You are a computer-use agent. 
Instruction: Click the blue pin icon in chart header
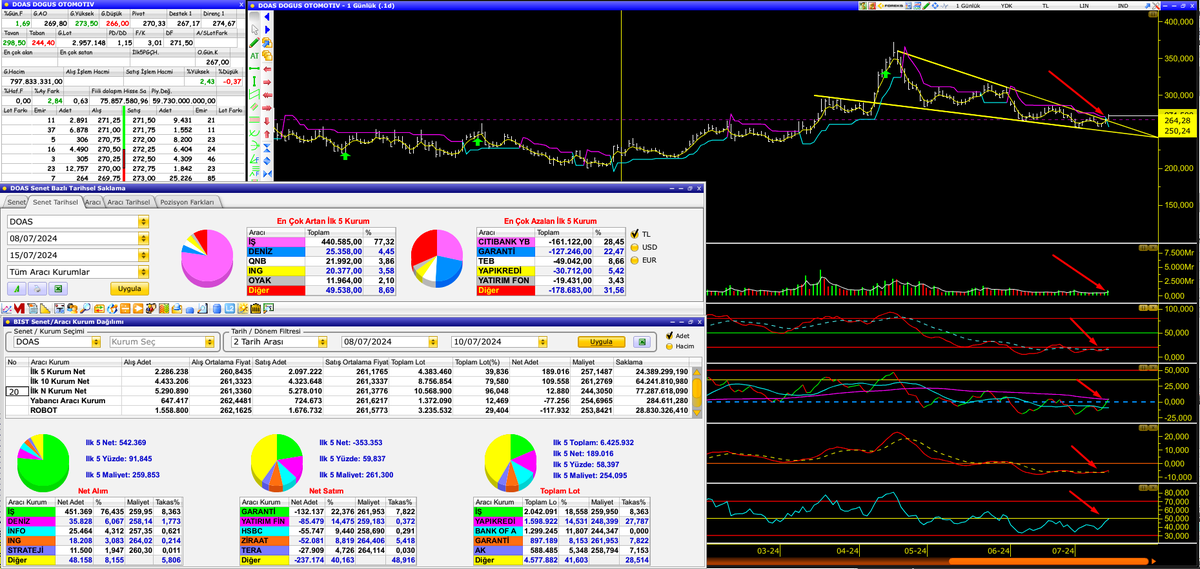point(1147,6)
